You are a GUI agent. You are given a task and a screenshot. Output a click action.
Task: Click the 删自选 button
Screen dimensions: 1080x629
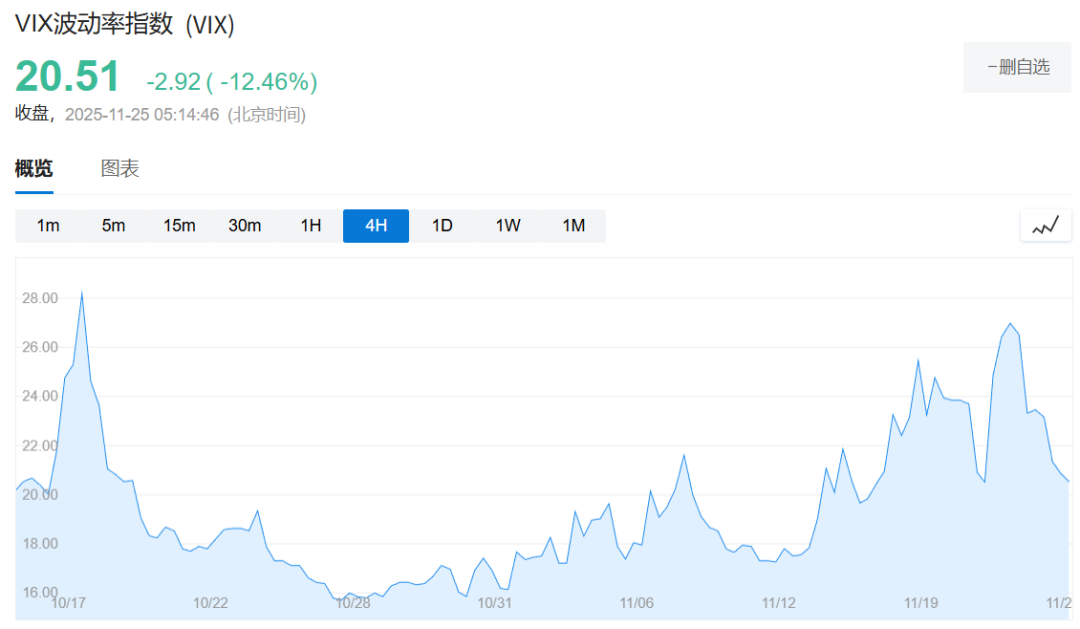(1017, 67)
